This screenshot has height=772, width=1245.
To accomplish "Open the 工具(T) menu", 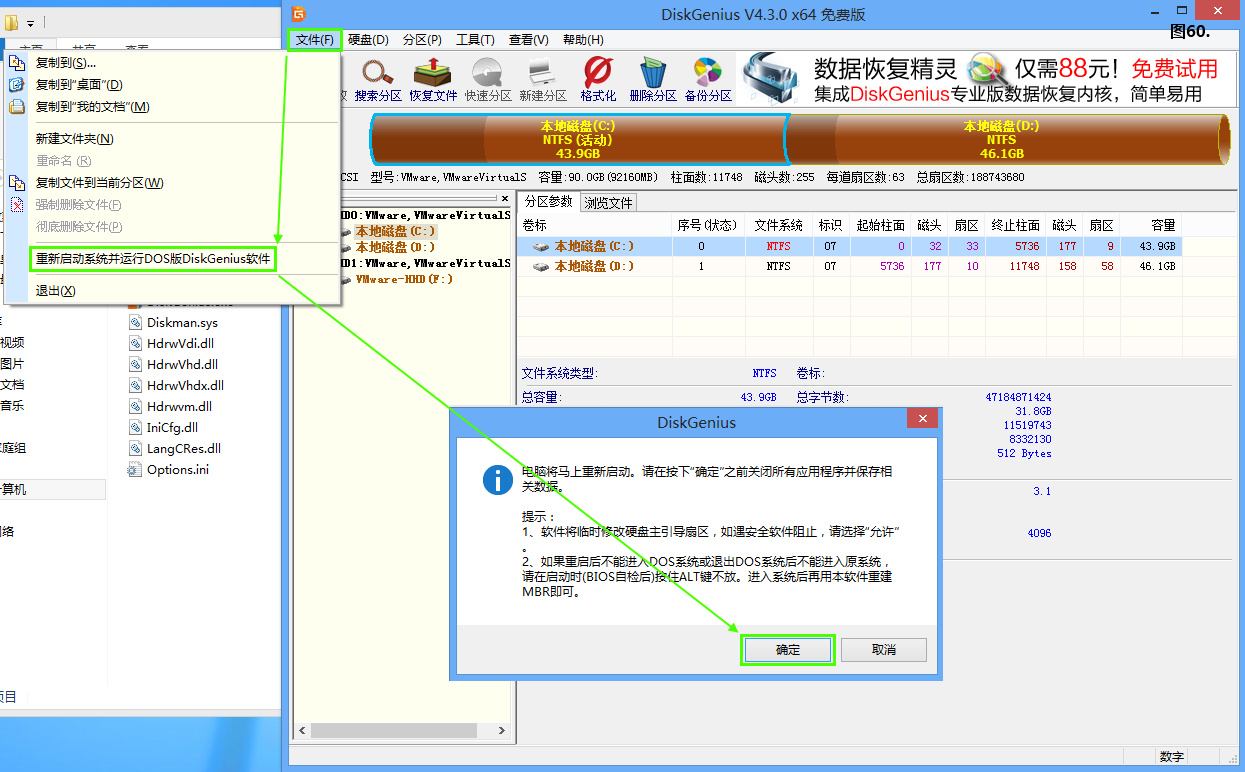I will pos(475,40).
